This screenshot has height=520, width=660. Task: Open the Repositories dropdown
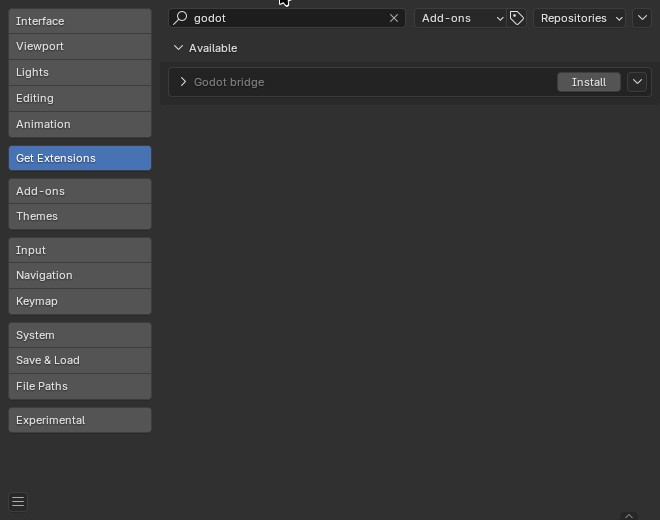tap(580, 18)
